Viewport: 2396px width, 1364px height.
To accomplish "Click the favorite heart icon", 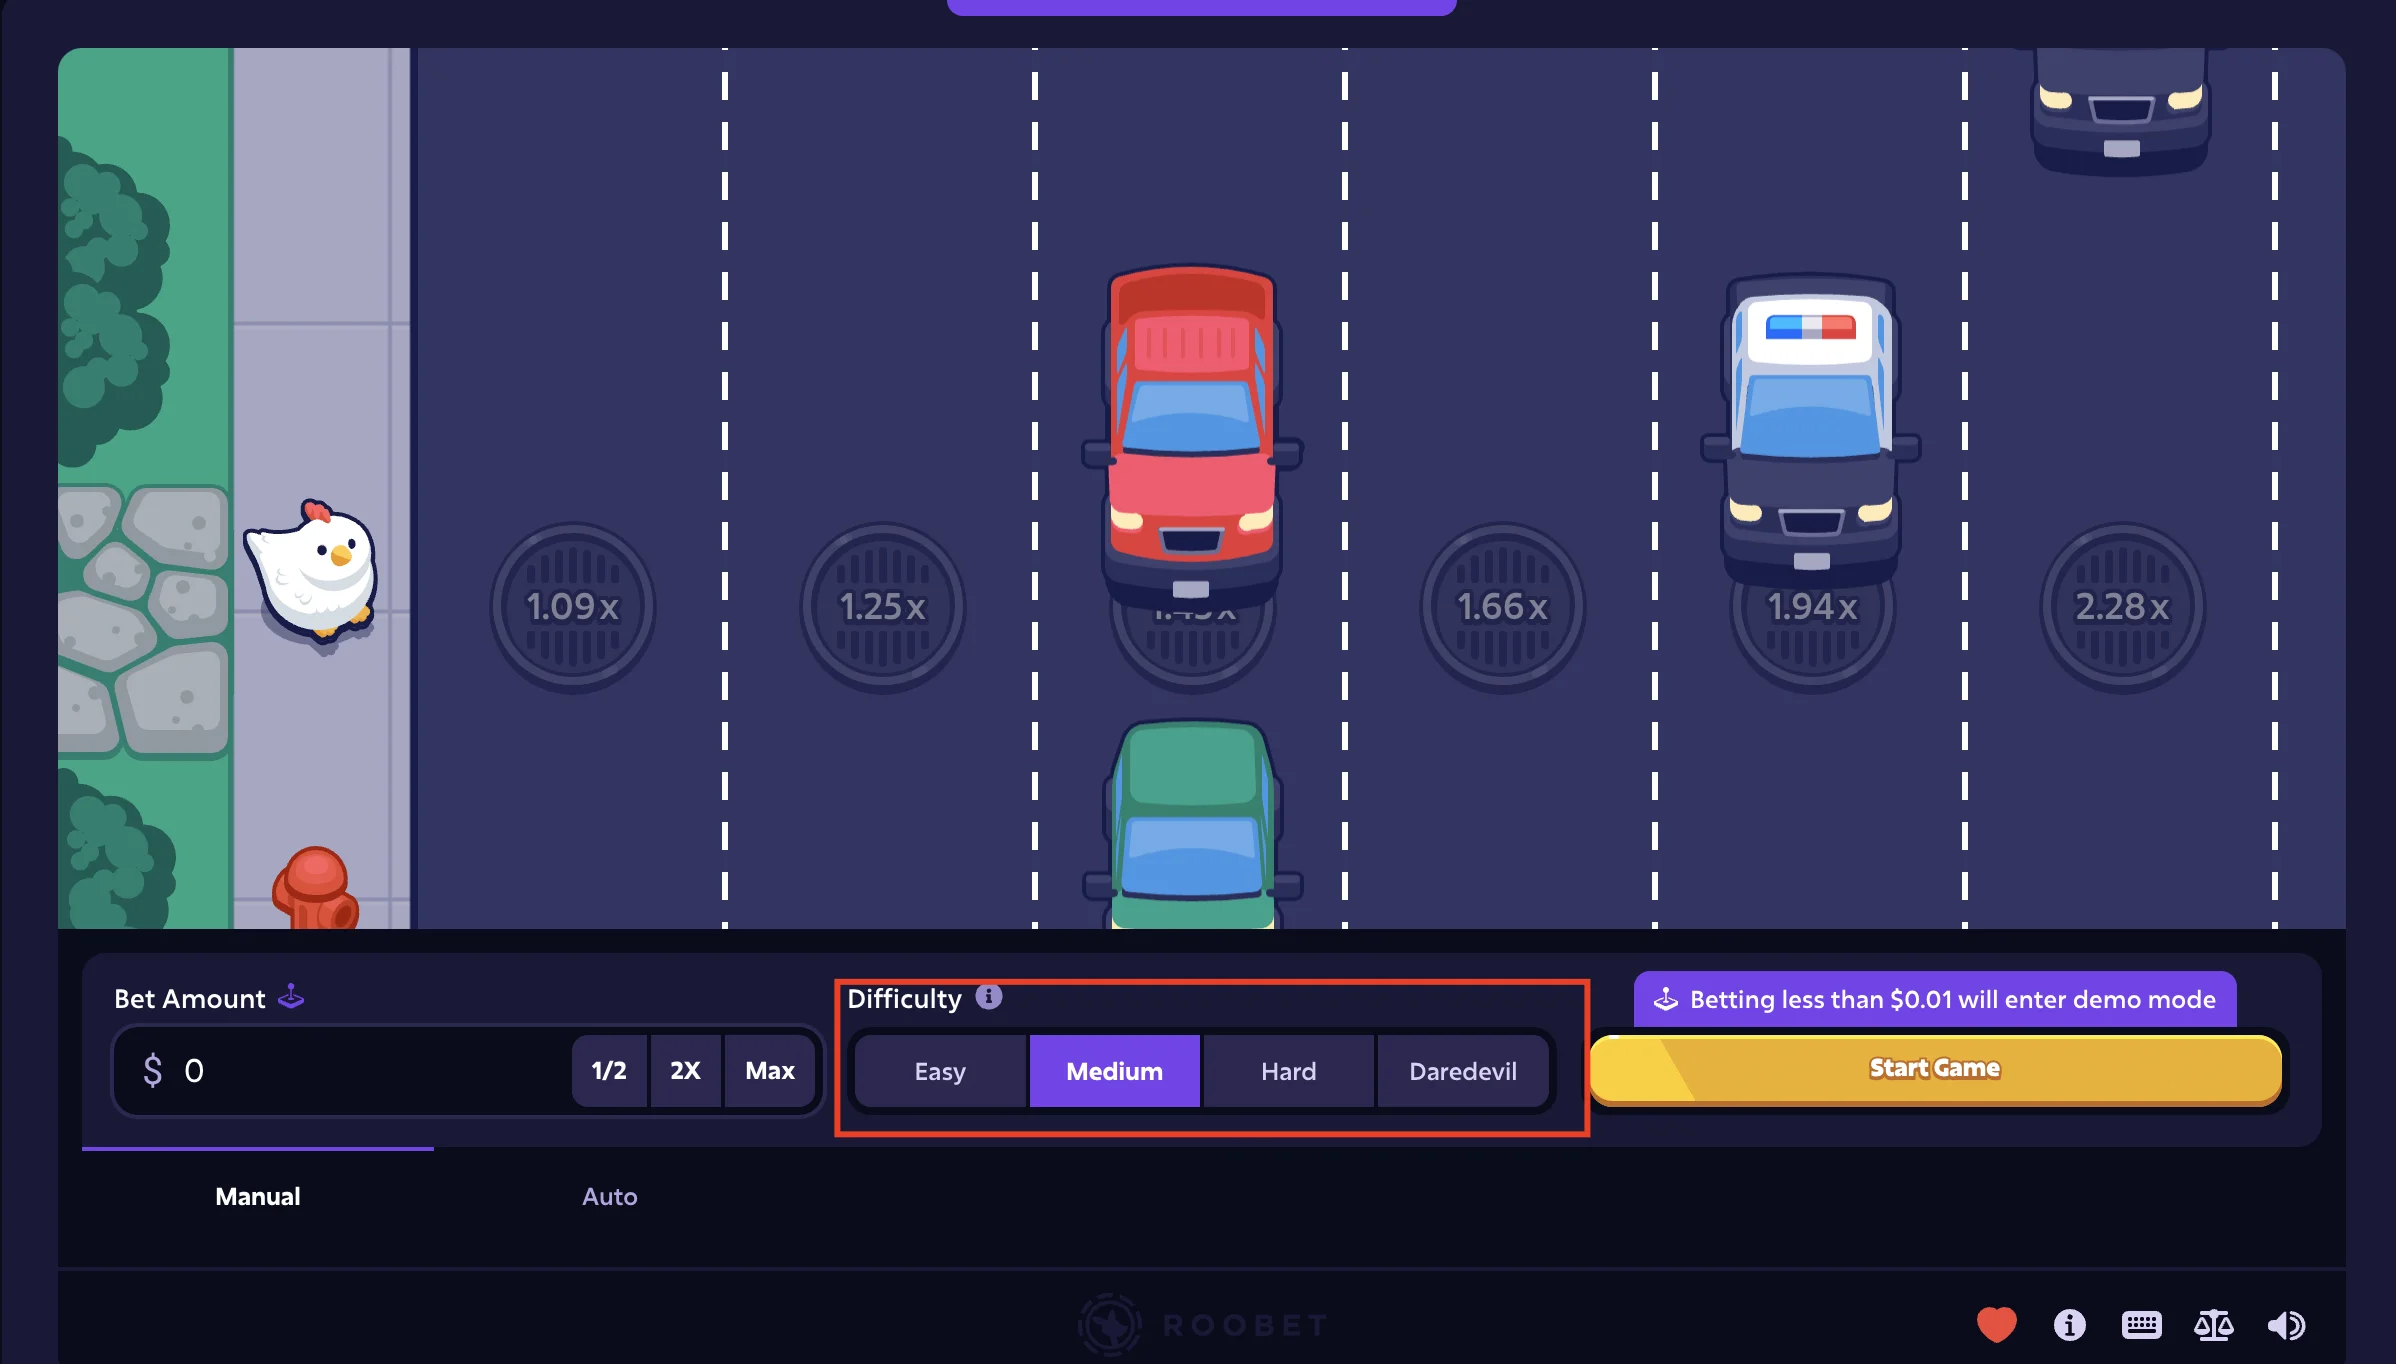I will coord(1996,1325).
